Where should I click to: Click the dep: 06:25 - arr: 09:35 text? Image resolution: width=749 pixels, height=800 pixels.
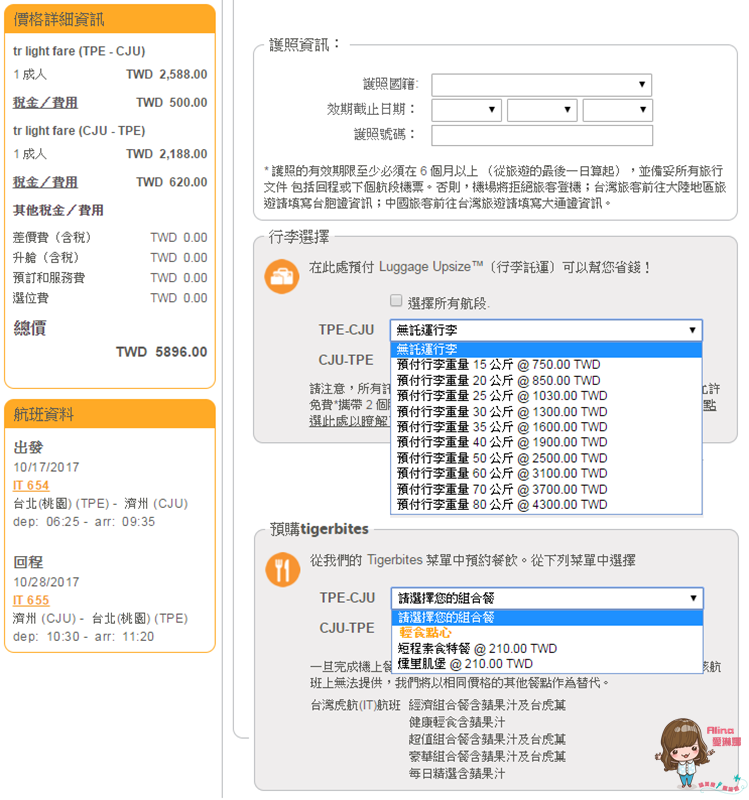pyautogui.click(x=84, y=521)
